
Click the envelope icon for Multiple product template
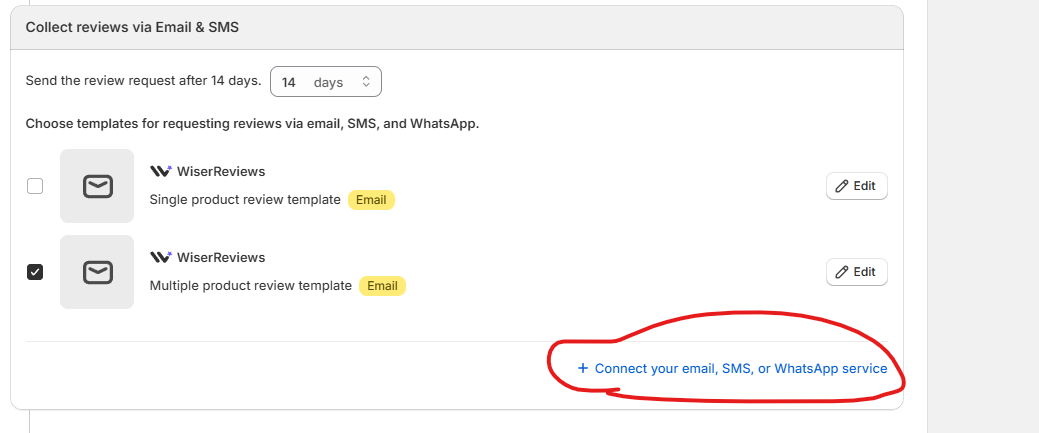tap(97, 272)
